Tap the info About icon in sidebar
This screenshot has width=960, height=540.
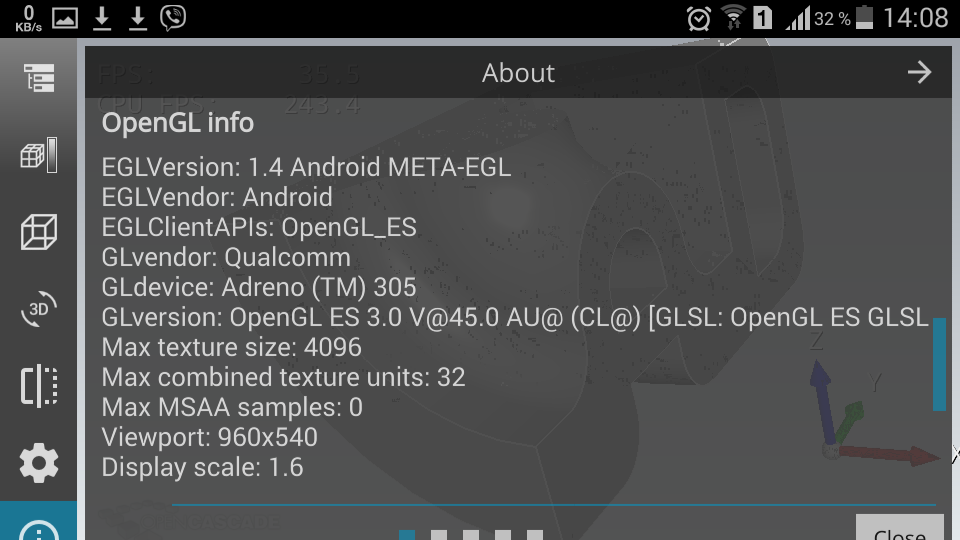click(x=38, y=528)
